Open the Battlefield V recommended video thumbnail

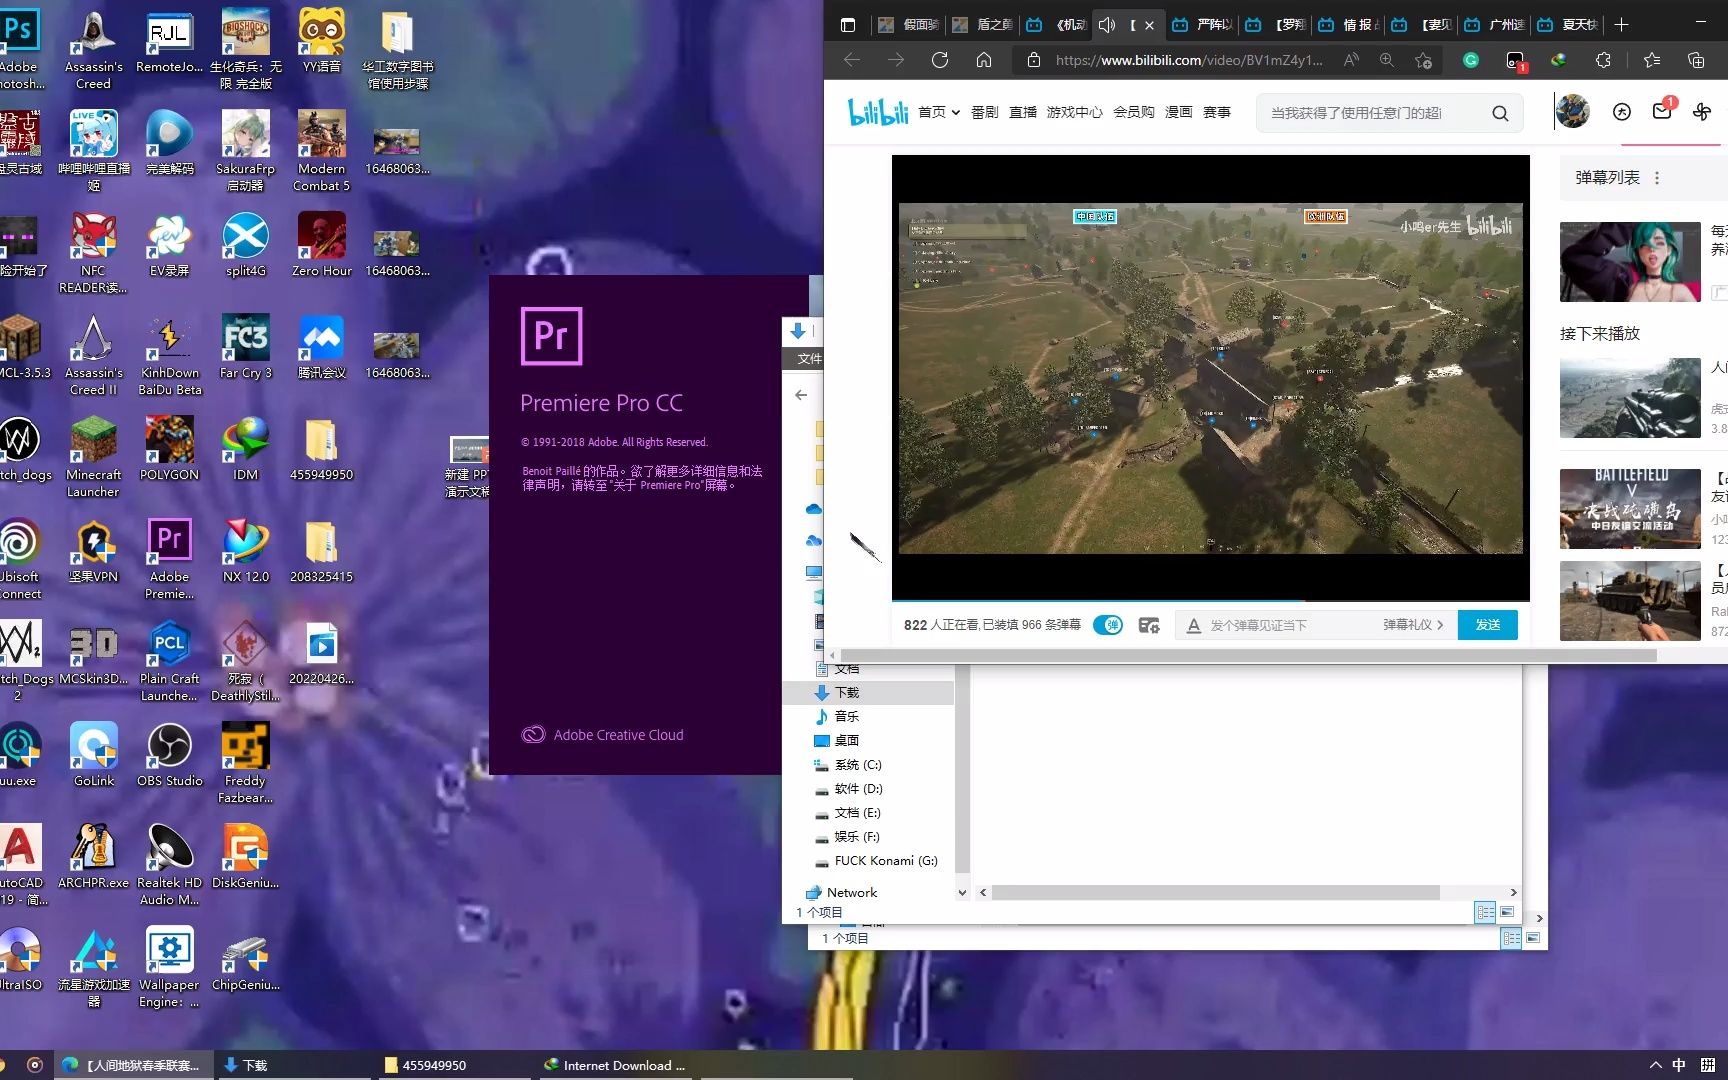[x=1630, y=509]
